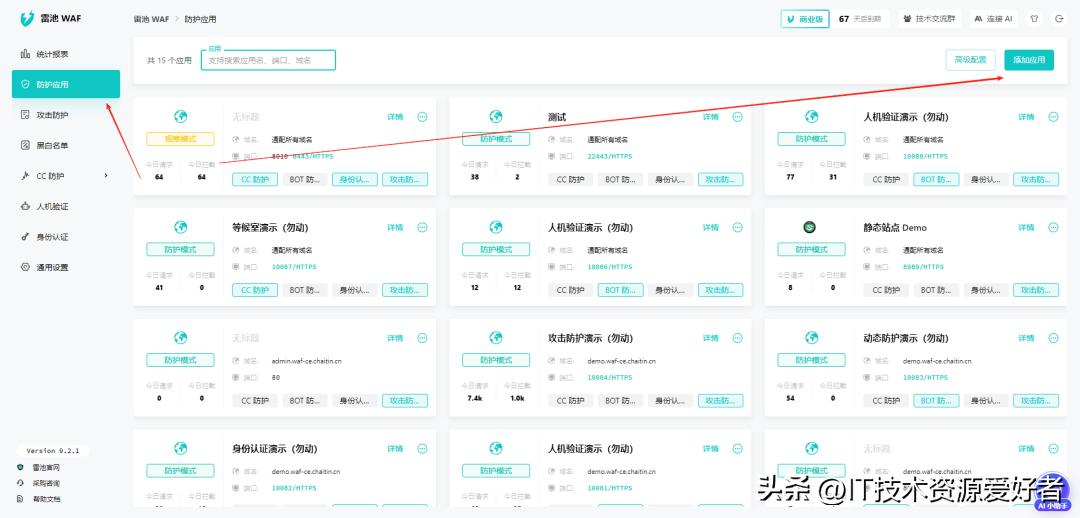Click the logout icon at top right
The height and width of the screenshot is (518, 1080).
pos(1059,19)
